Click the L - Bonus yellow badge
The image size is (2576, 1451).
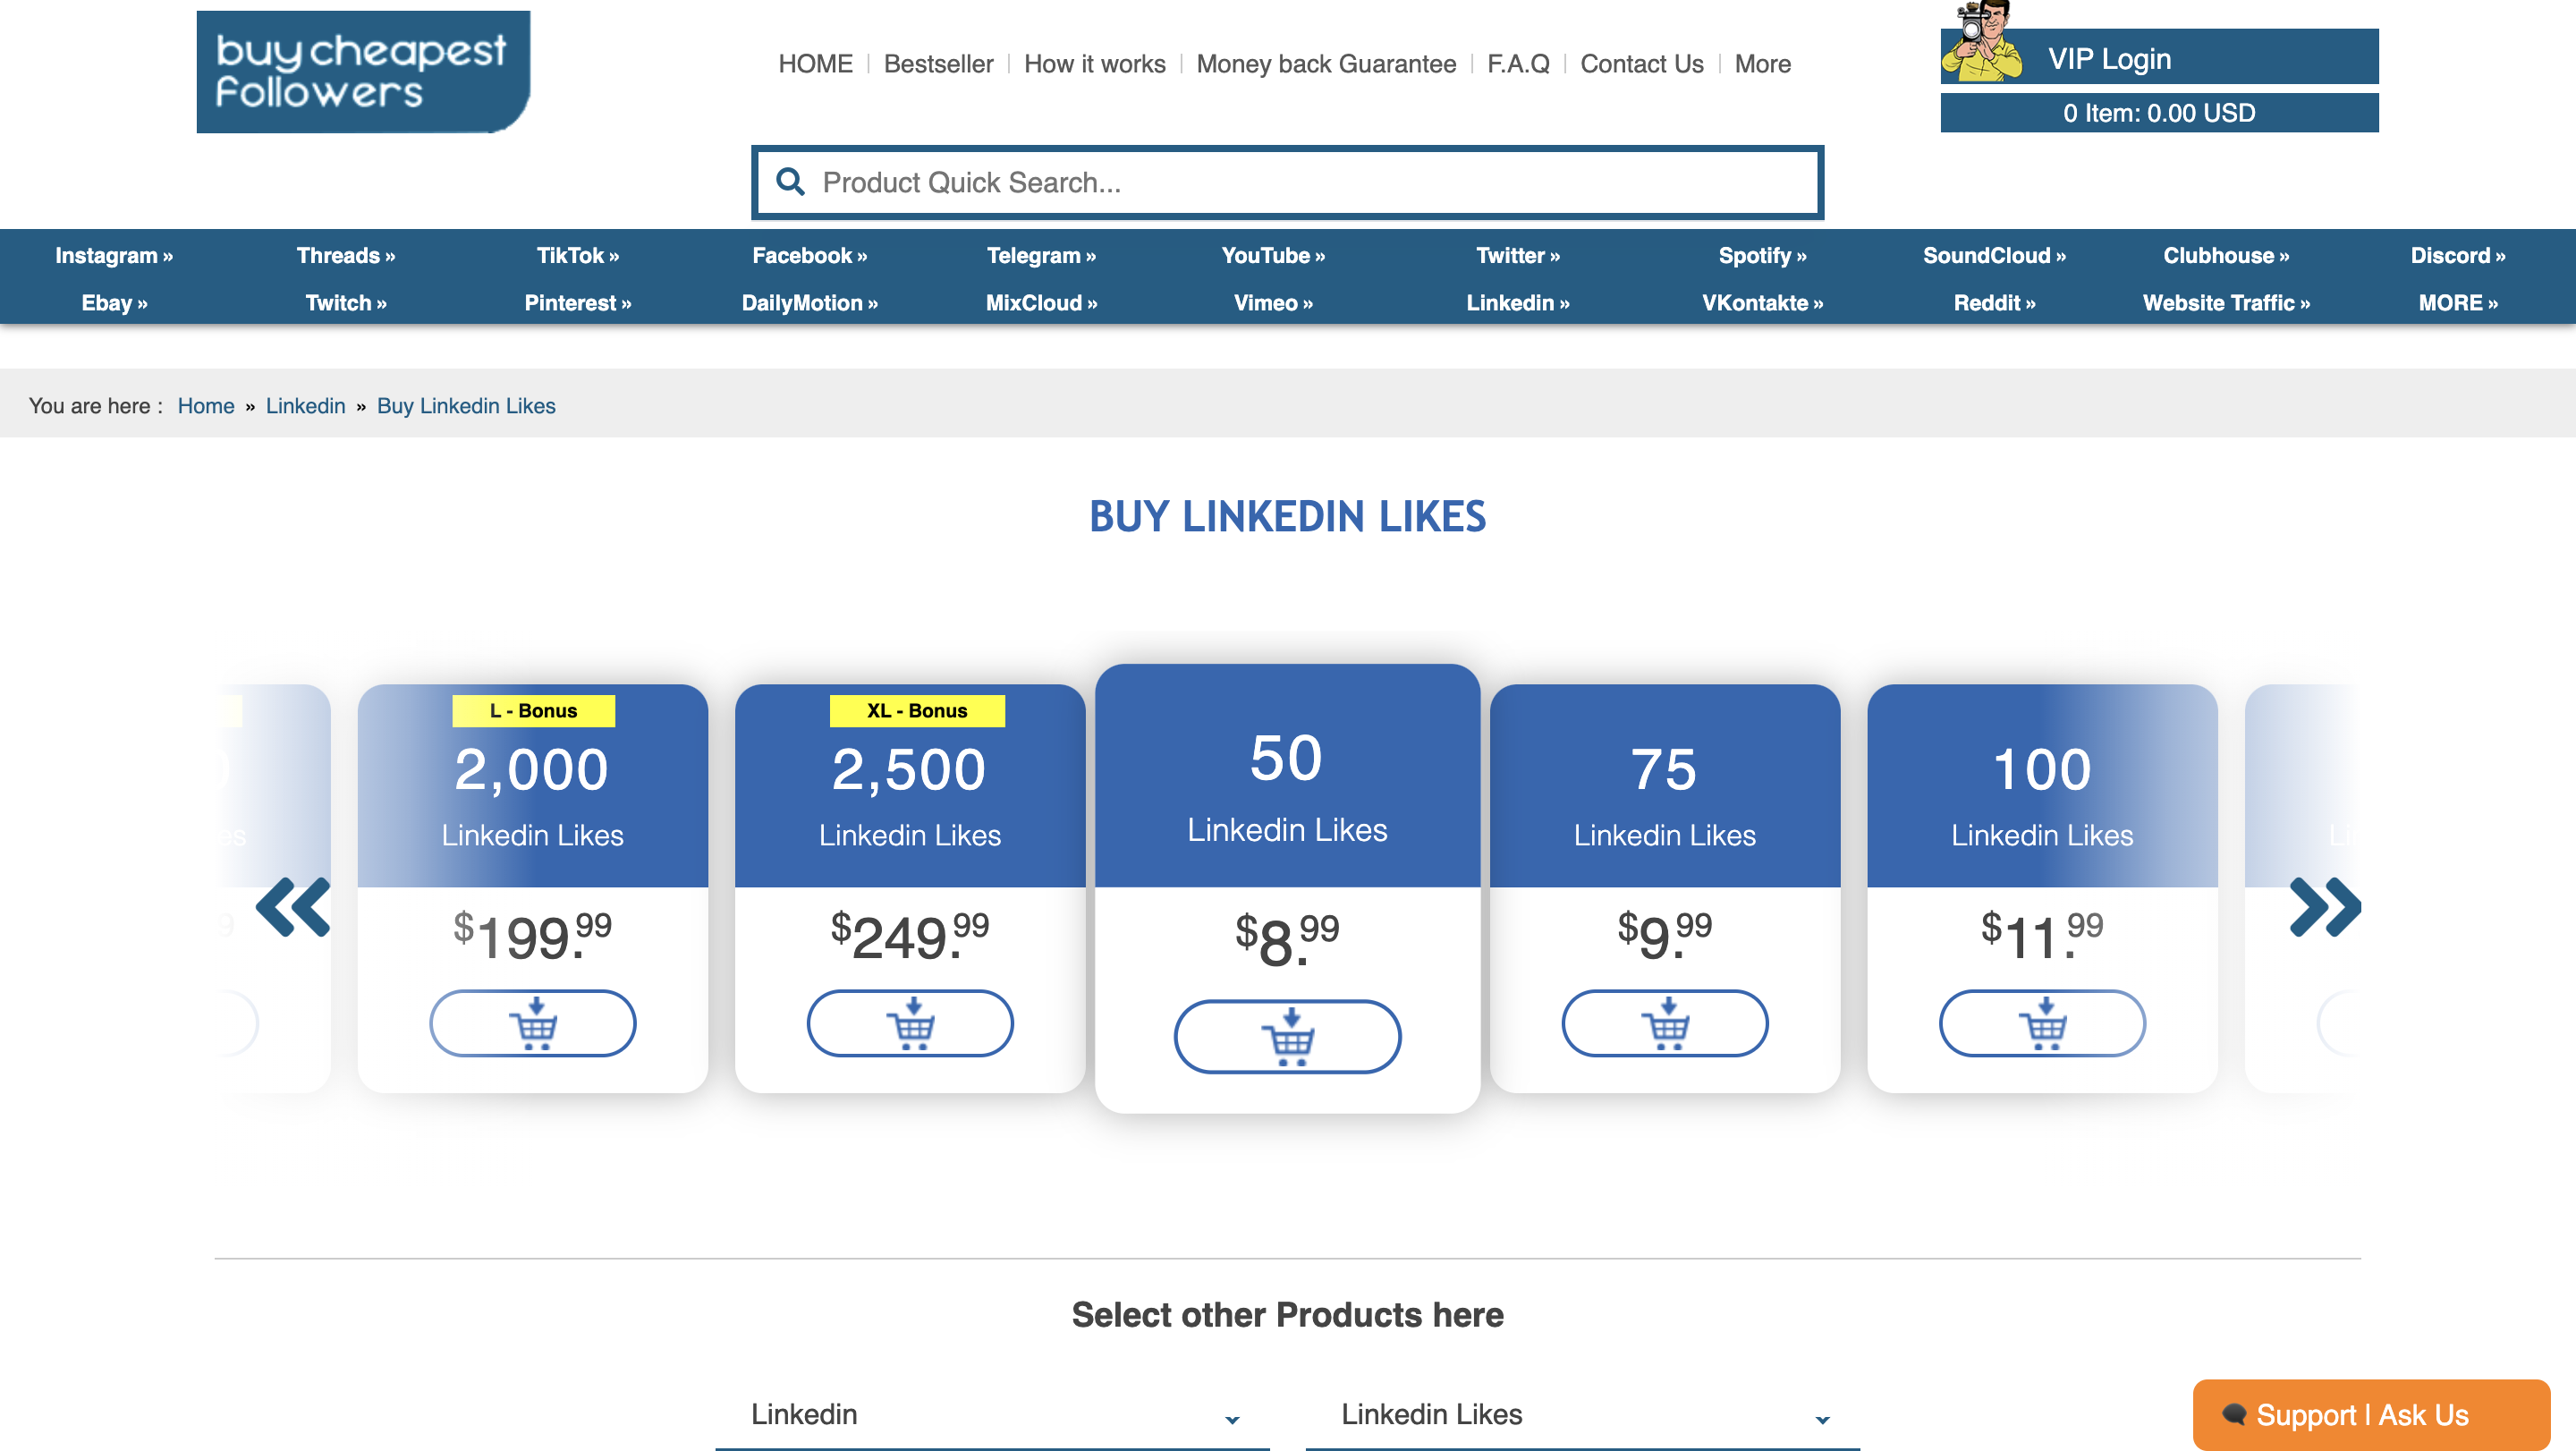pyautogui.click(x=533, y=710)
